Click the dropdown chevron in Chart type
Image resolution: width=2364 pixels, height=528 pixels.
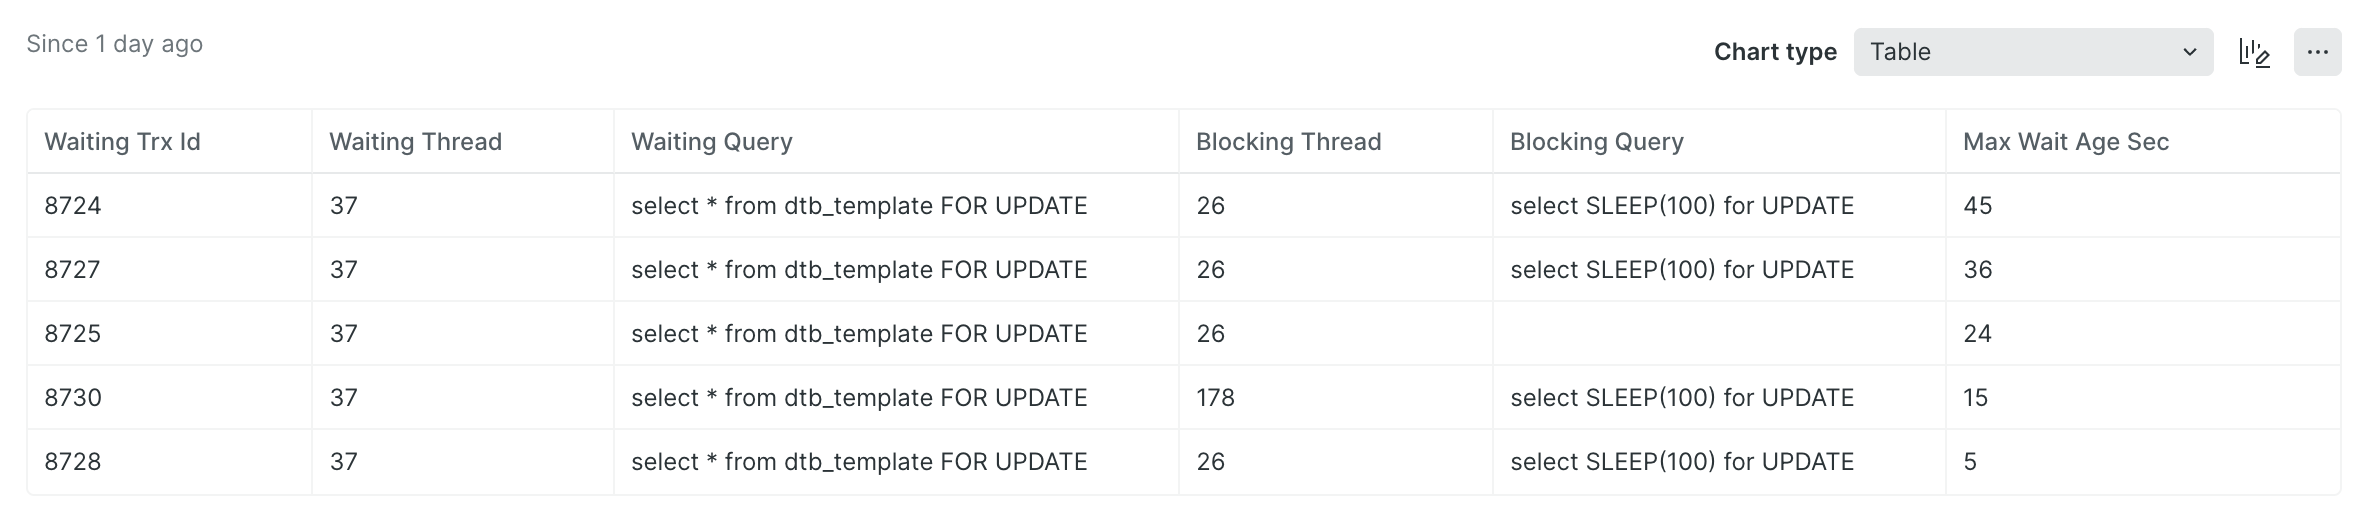tap(2189, 53)
